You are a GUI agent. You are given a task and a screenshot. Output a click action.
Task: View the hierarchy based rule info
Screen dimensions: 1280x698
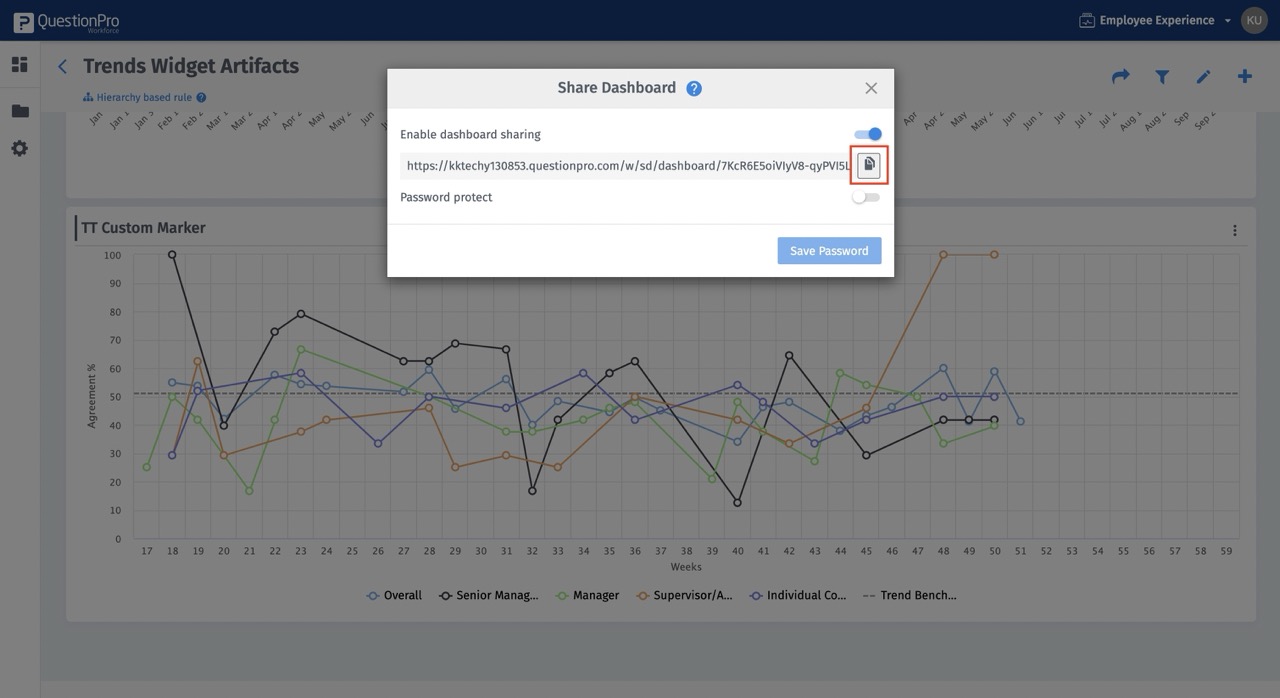(201, 96)
